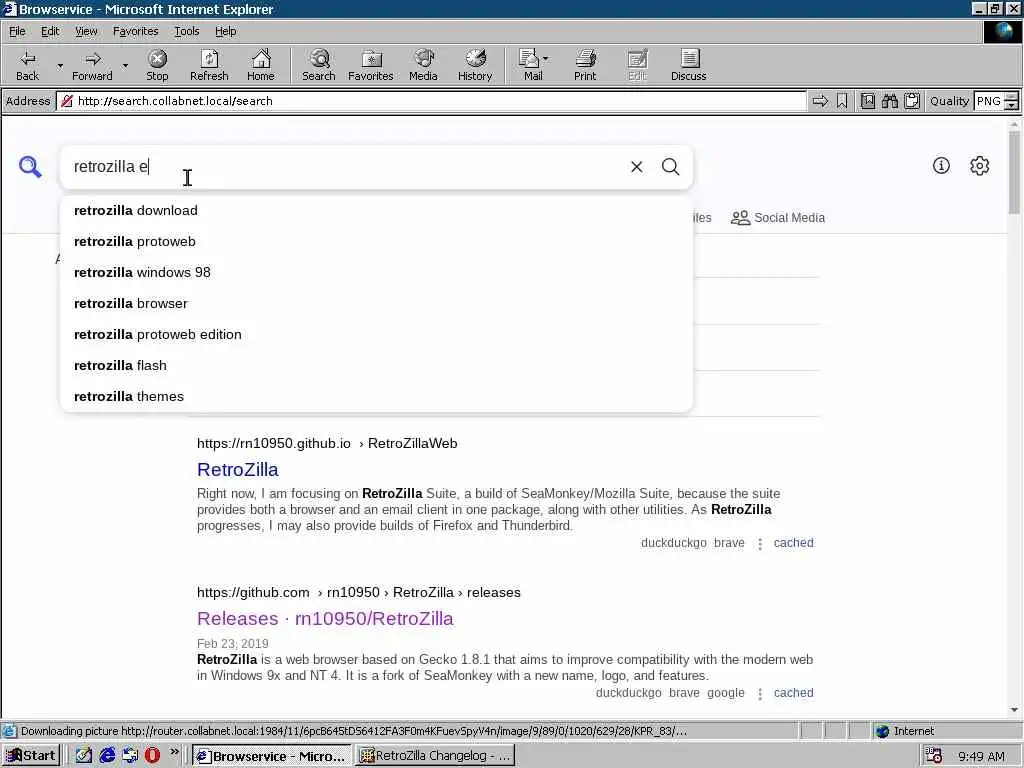This screenshot has width=1024, height=768.
Task: Open the rn10950.github.io result URL
Action: 327,443
